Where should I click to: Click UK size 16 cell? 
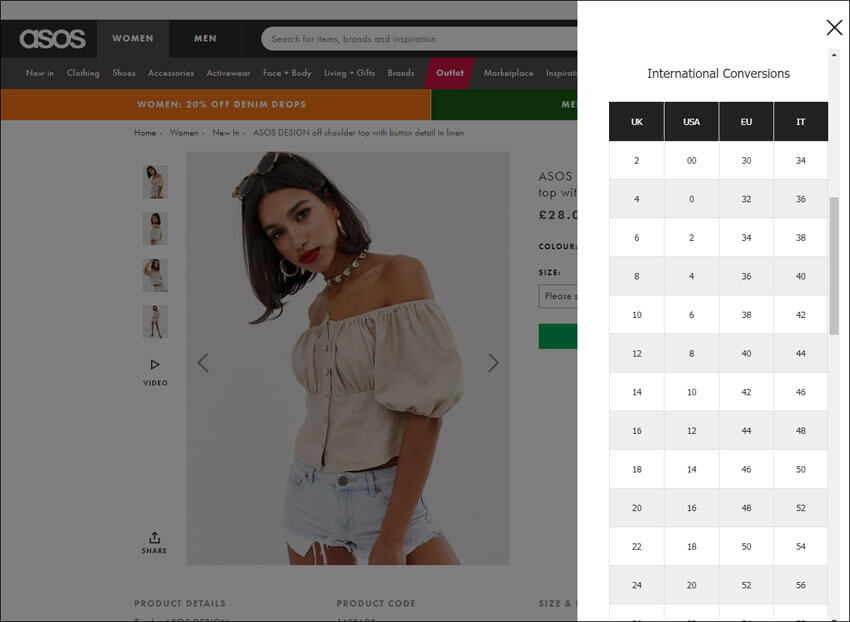[x=636, y=431]
